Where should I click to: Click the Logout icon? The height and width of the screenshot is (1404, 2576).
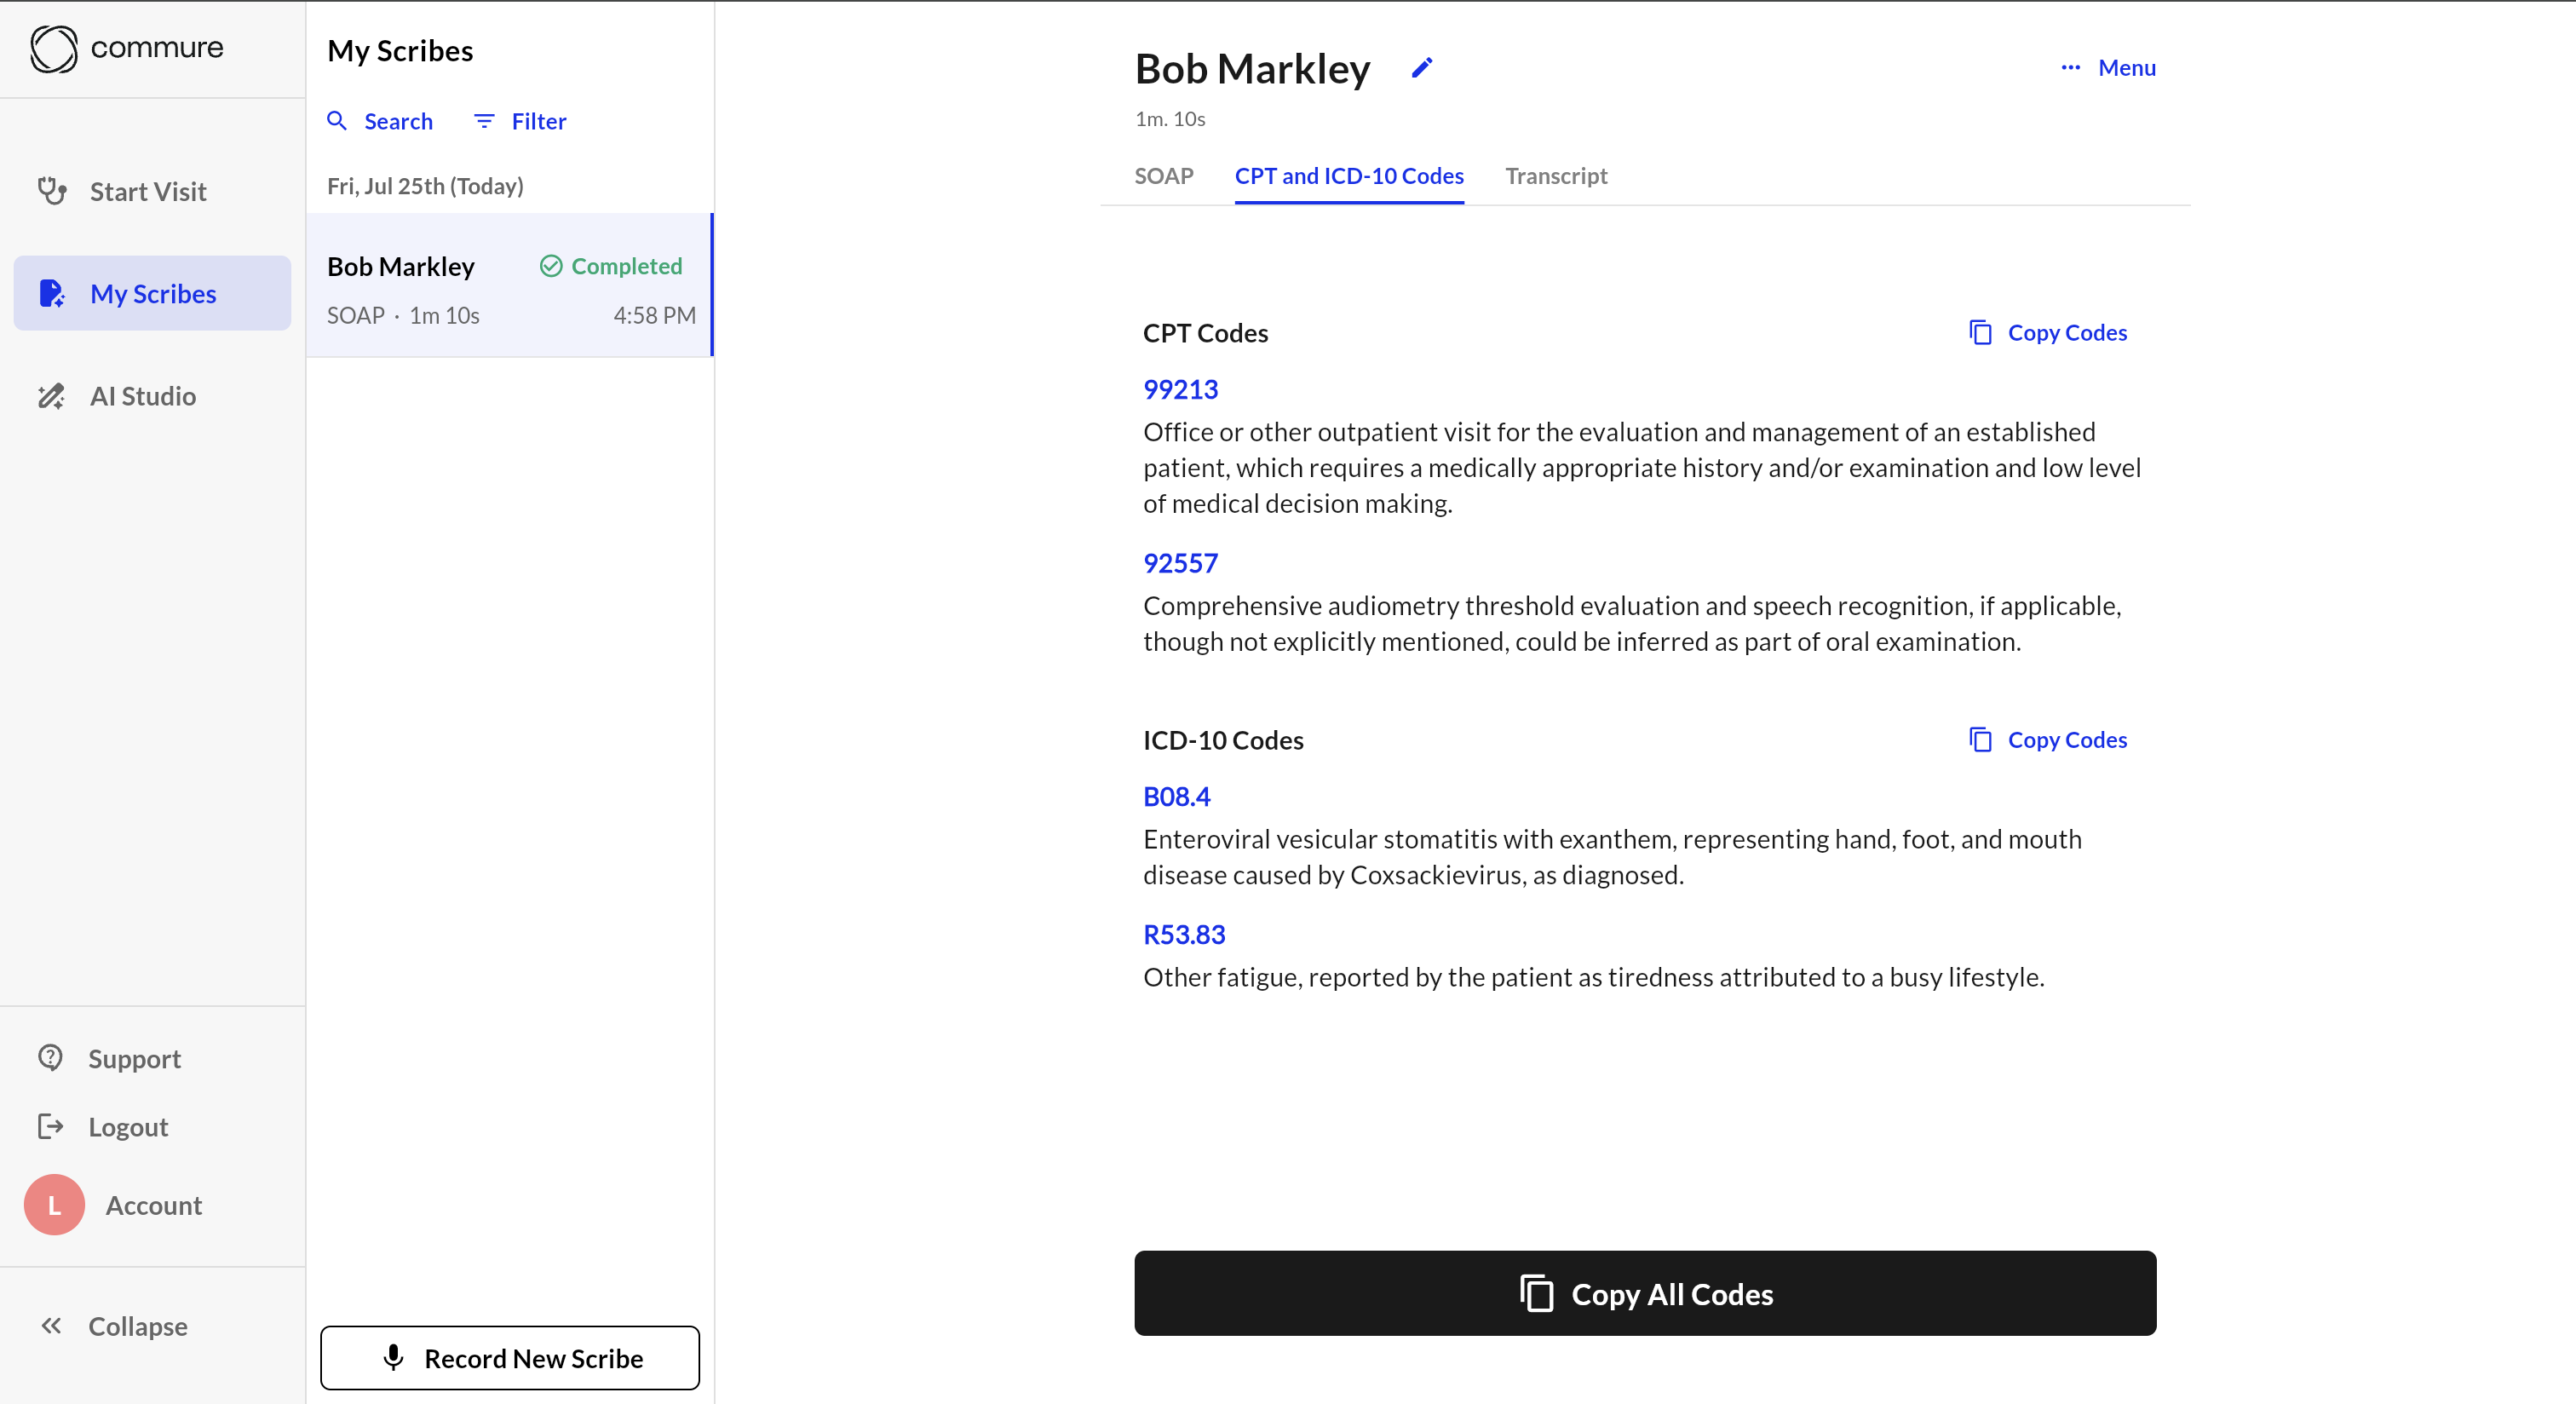click(50, 1126)
